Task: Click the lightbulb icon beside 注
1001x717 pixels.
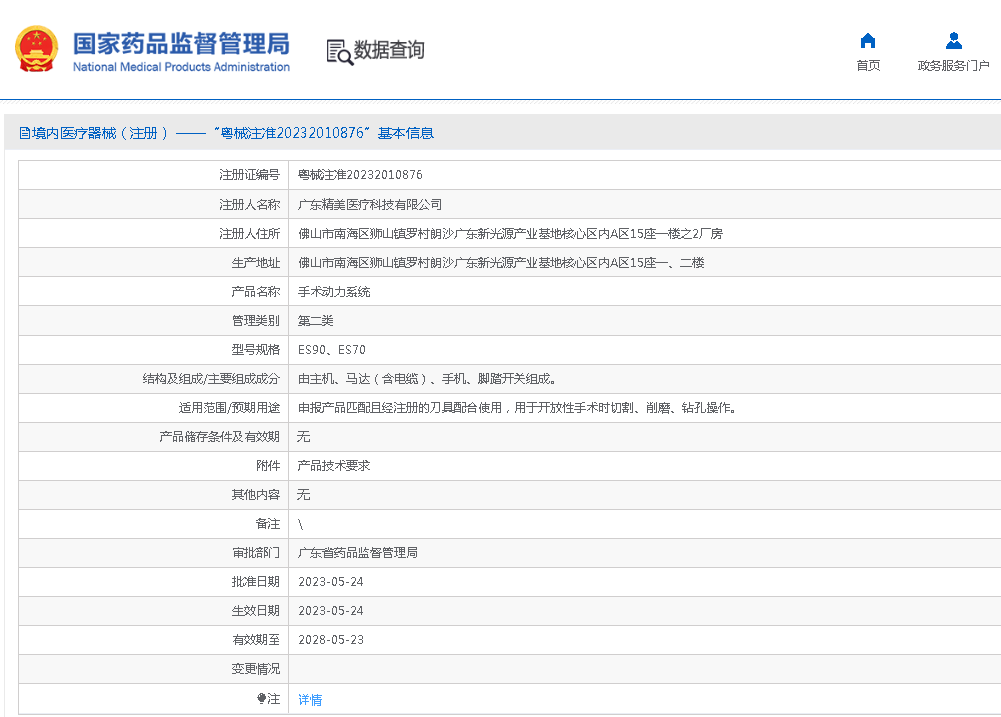Action: click(262, 699)
